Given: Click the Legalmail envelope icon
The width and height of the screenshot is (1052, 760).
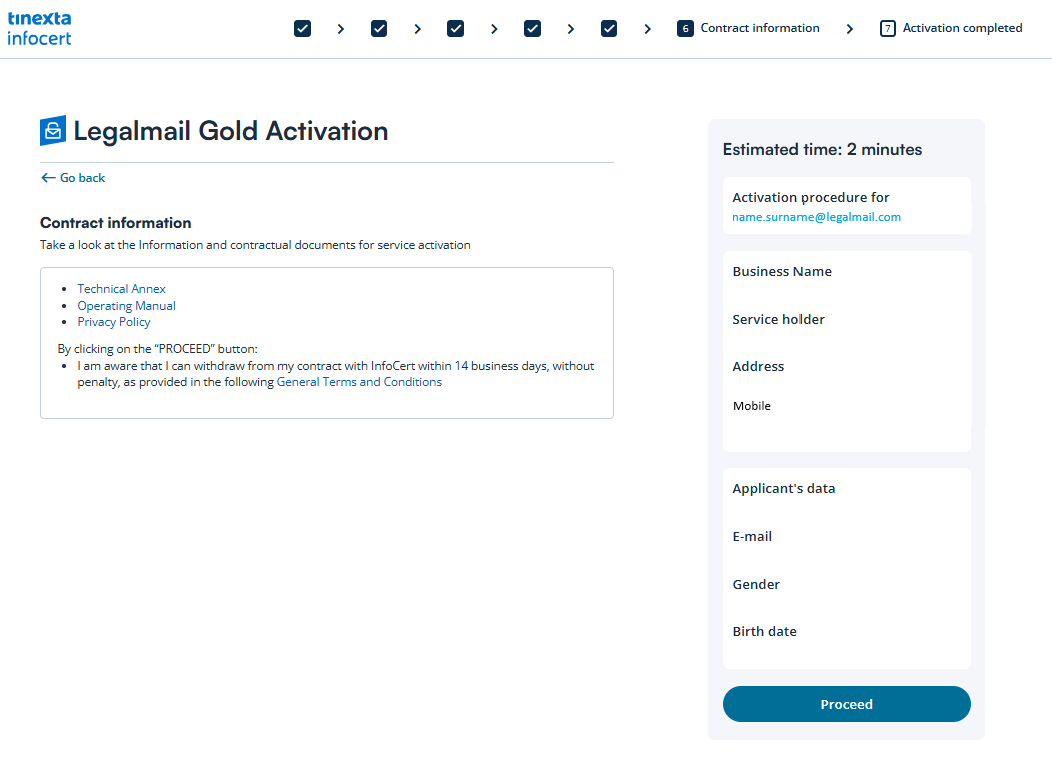Looking at the screenshot, I should pyautogui.click(x=53, y=130).
